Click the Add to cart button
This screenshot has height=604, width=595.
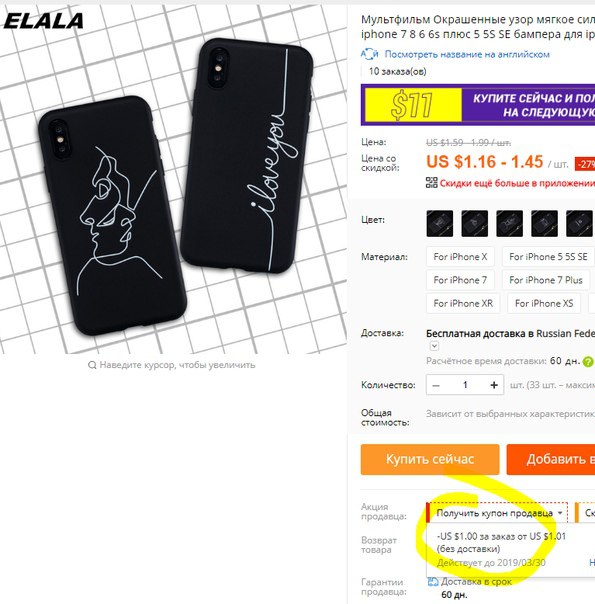click(551, 459)
